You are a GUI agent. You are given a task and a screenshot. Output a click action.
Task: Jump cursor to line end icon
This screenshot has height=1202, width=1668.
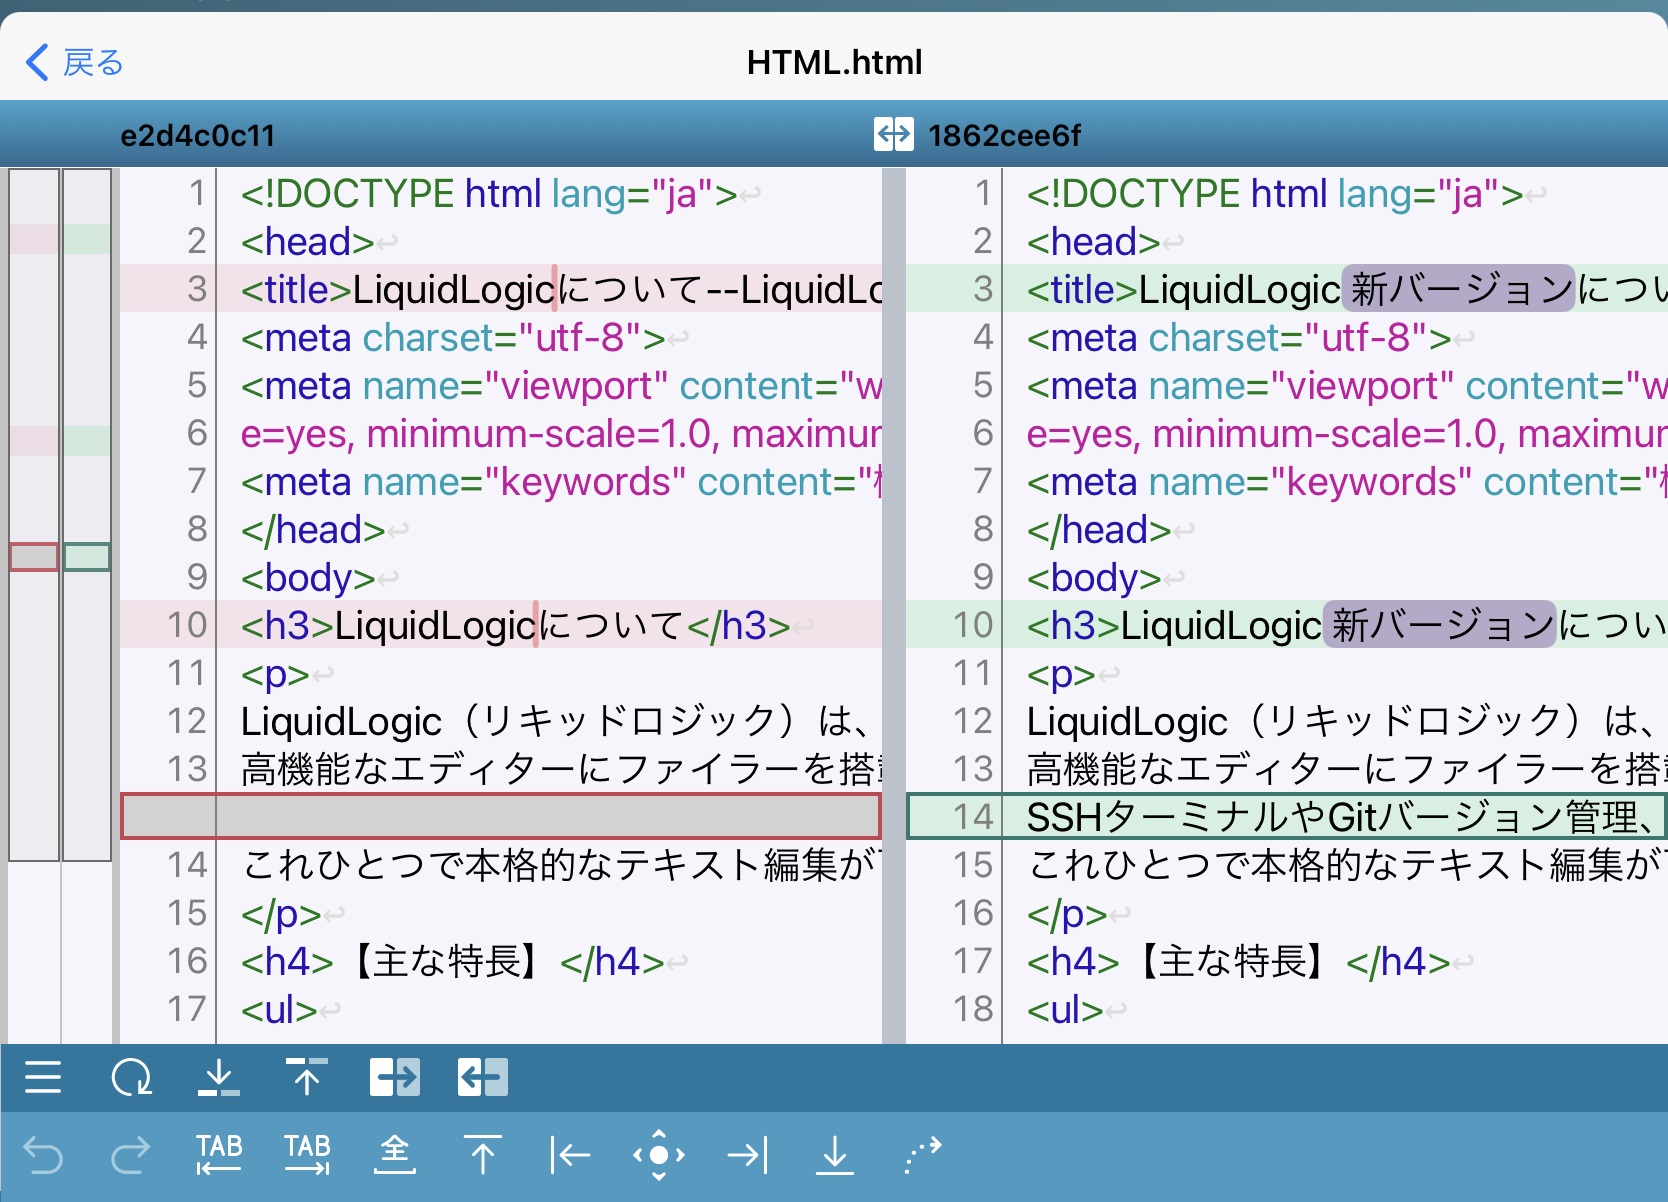(x=747, y=1155)
